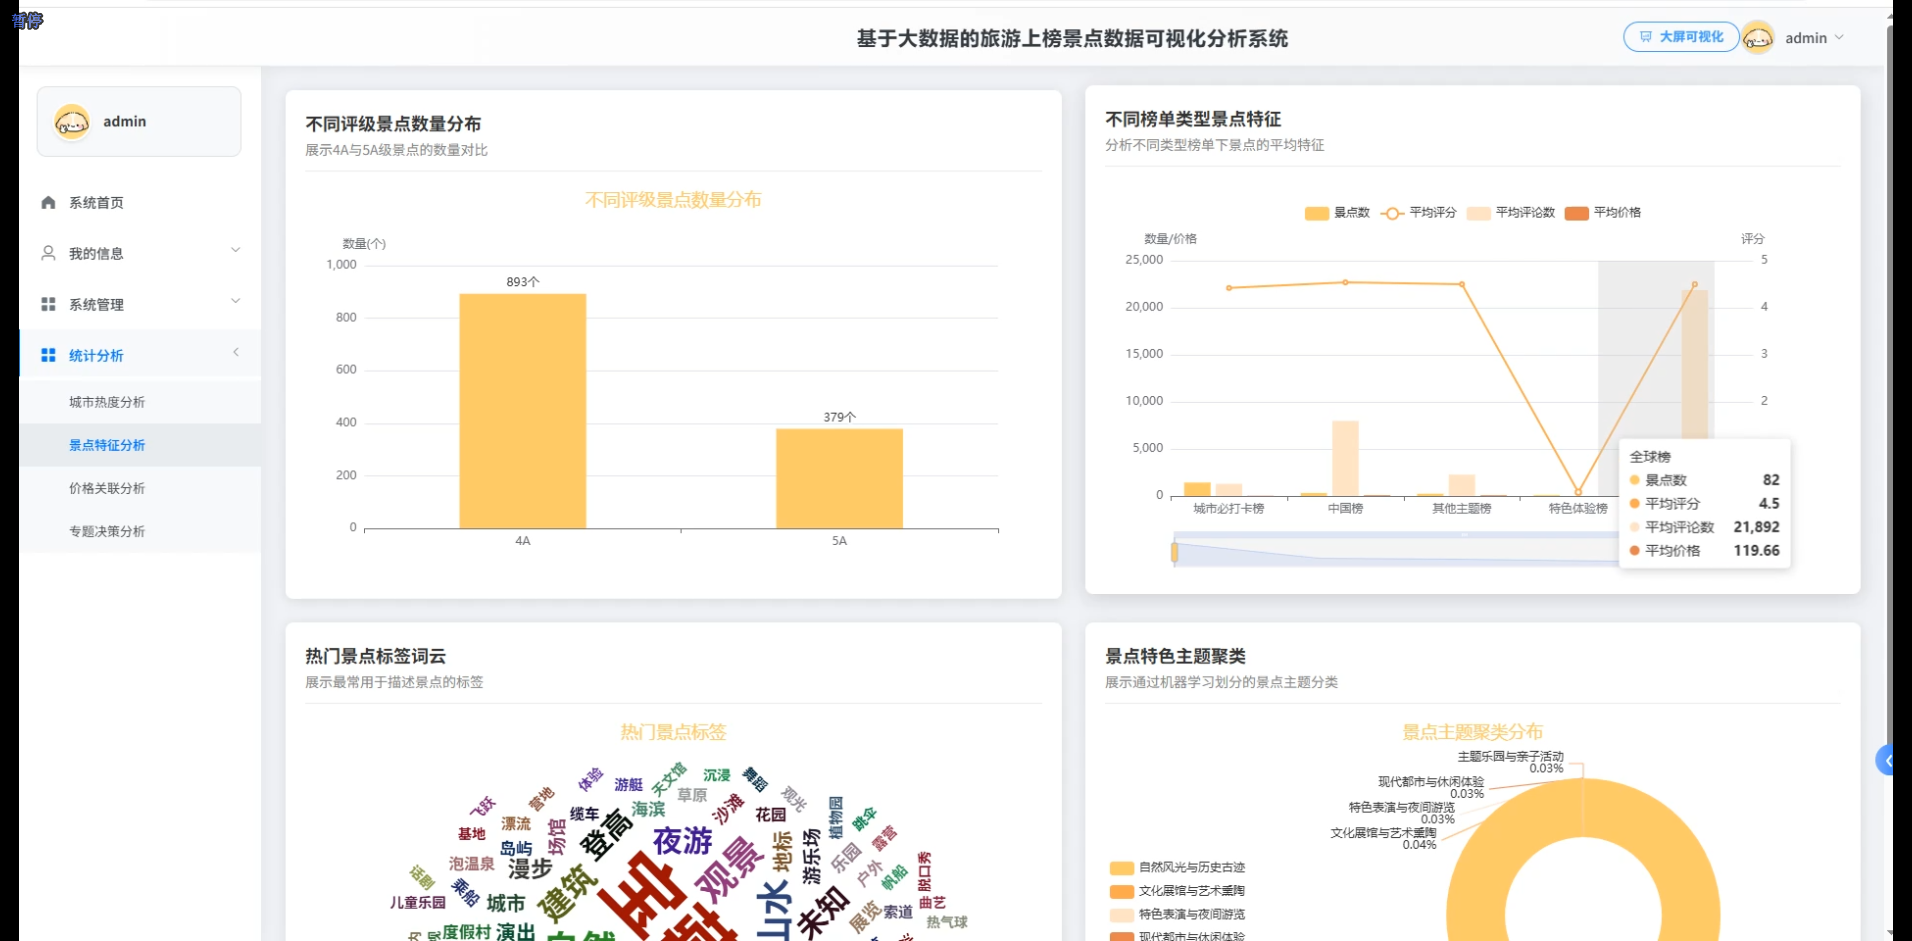This screenshot has height=941, width=1912.
Task: Click the 热门景点标签词云 card heading
Action: tap(375, 656)
